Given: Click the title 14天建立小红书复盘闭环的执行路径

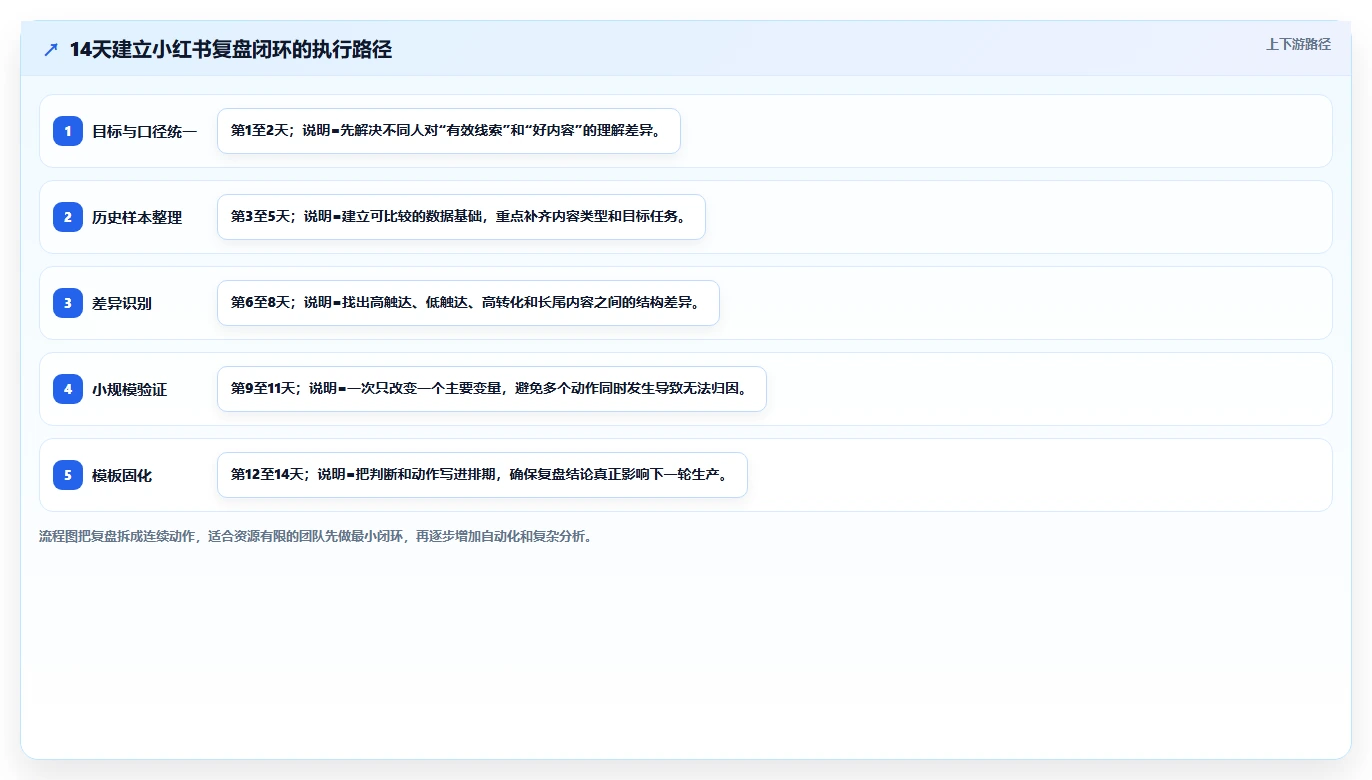Looking at the screenshot, I should 230,50.
